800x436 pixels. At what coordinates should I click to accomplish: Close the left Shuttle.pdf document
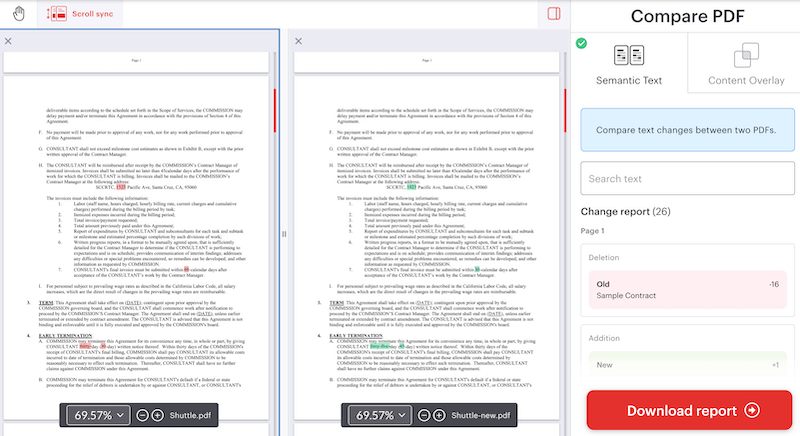click(8, 41)
